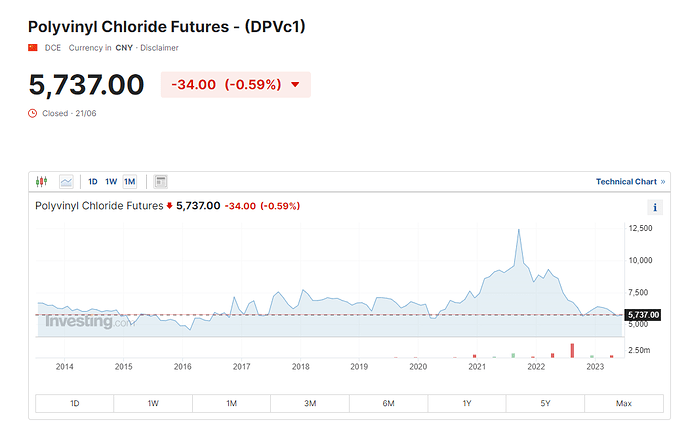Click the price peak on the chart
The image size is (690, 438).
518,230
